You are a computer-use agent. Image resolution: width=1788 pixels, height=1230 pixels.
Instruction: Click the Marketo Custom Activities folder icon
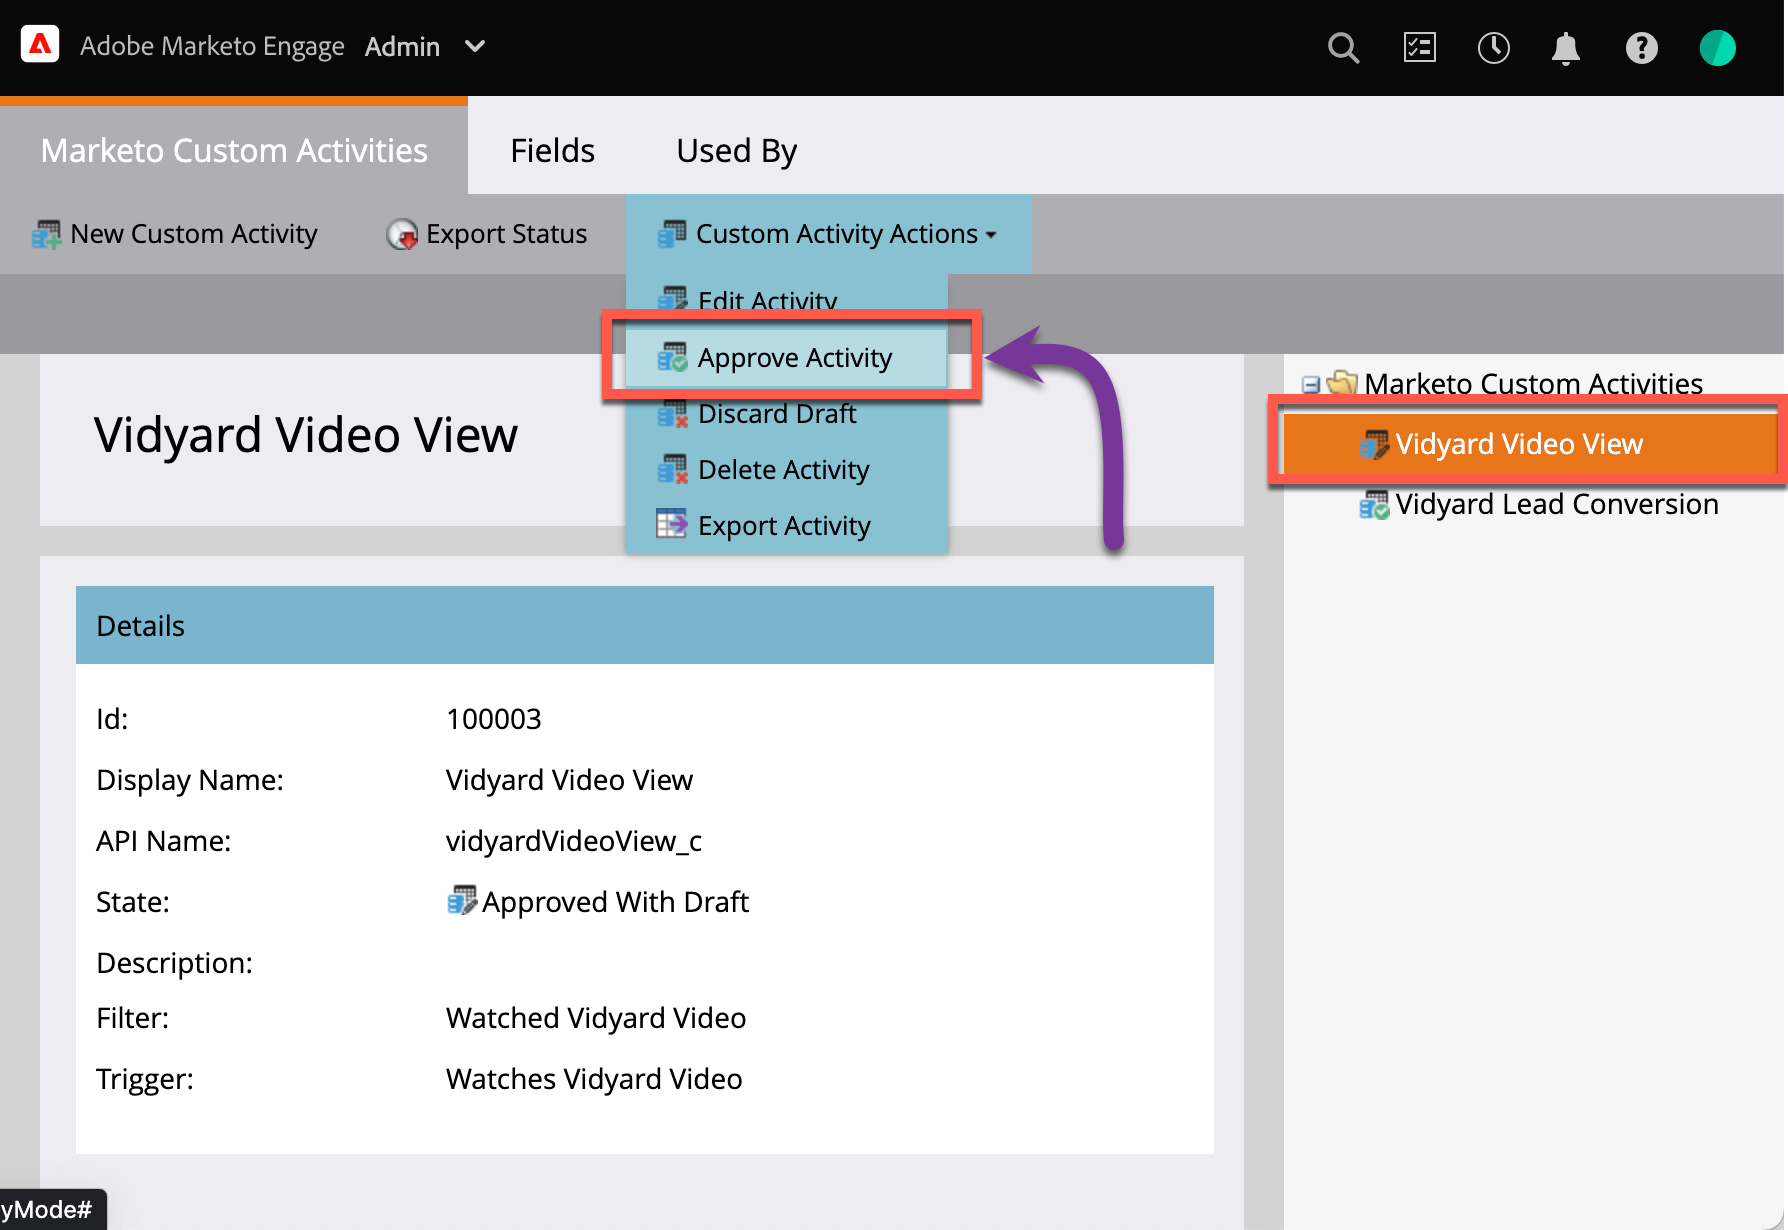(1342, 383)
